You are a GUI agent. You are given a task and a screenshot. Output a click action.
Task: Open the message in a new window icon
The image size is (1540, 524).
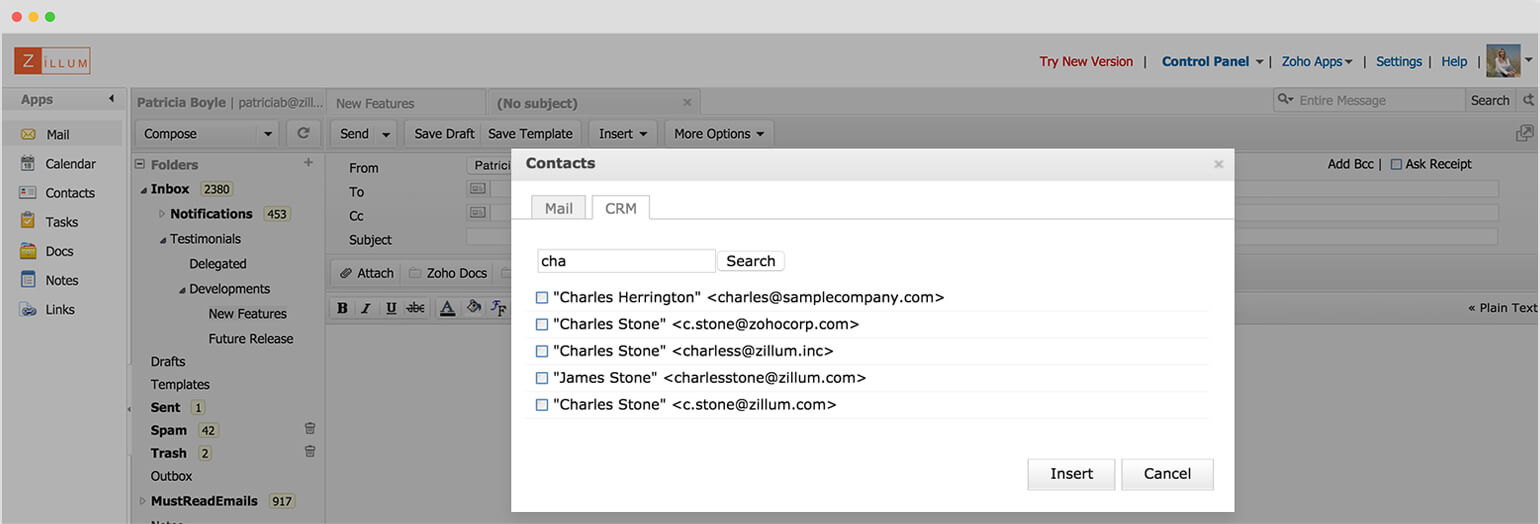(x=1525, y=133)
